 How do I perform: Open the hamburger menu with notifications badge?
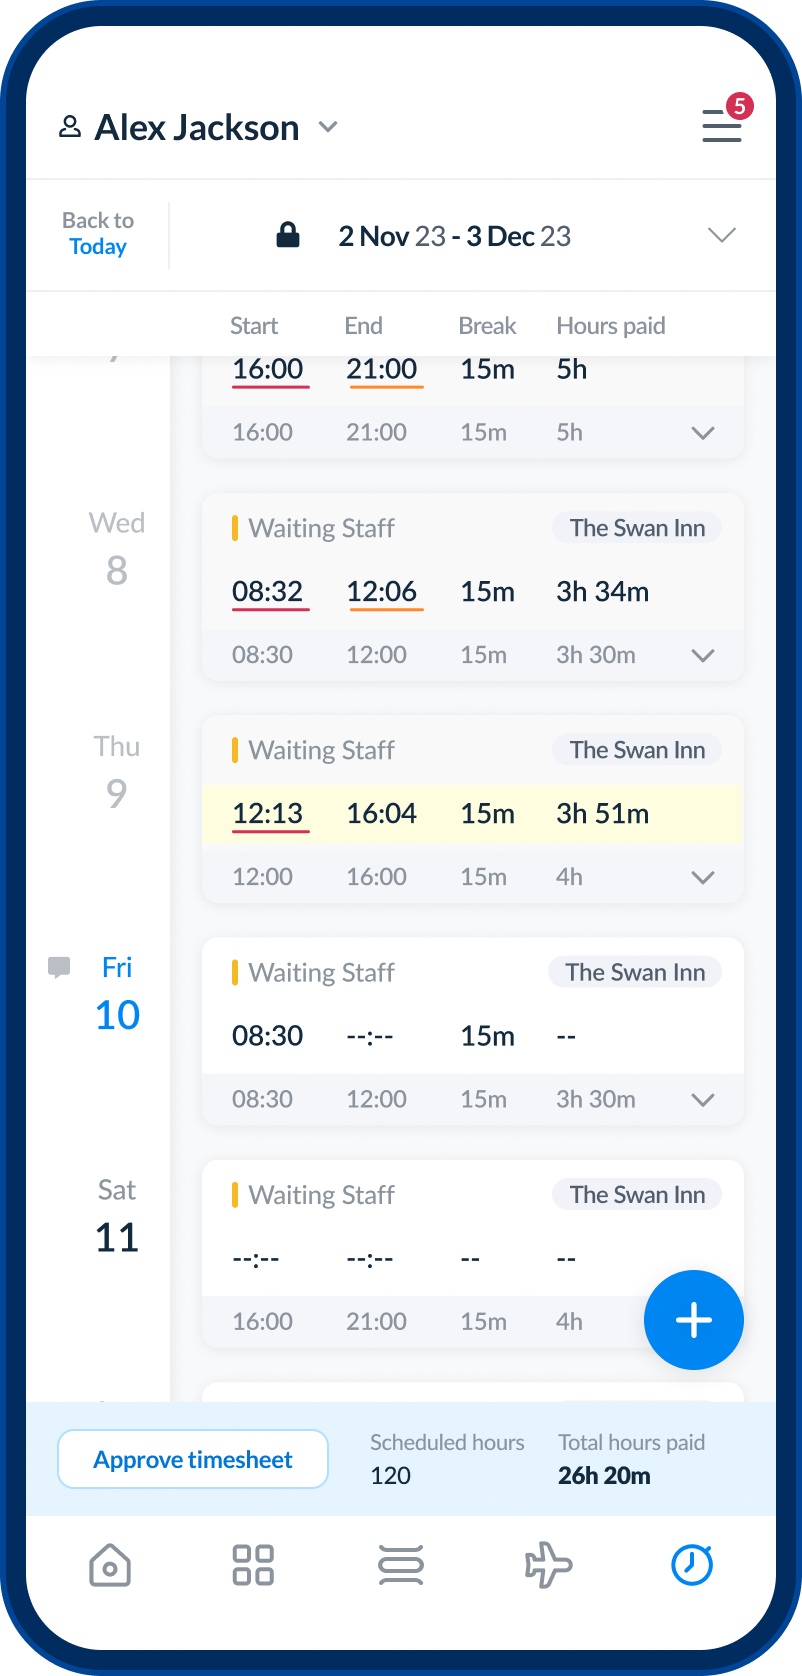[x=722, y=125]
